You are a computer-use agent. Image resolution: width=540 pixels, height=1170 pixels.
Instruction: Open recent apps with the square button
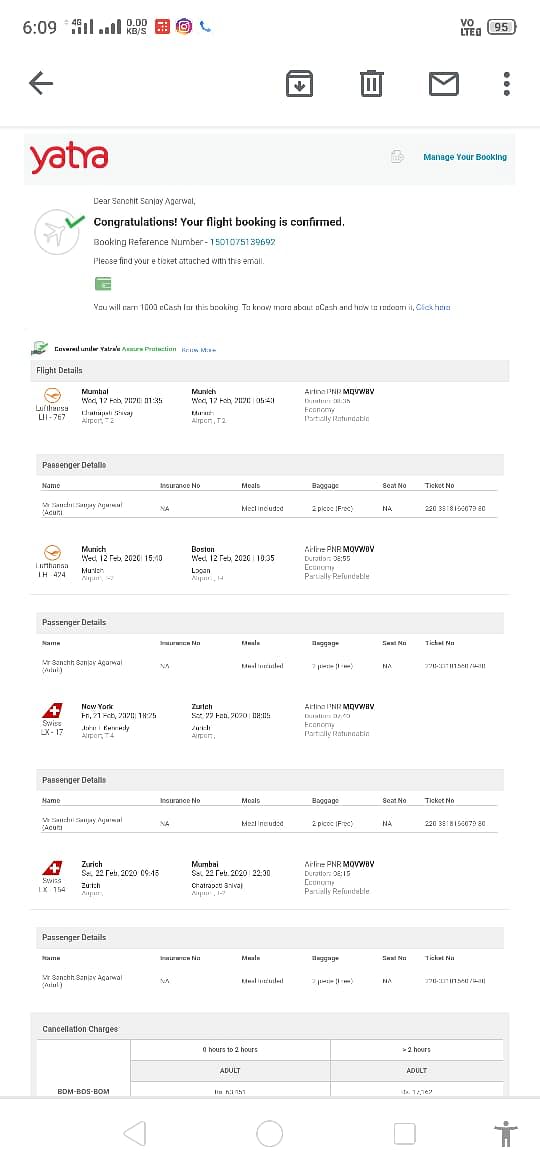tap(404, 1134)
